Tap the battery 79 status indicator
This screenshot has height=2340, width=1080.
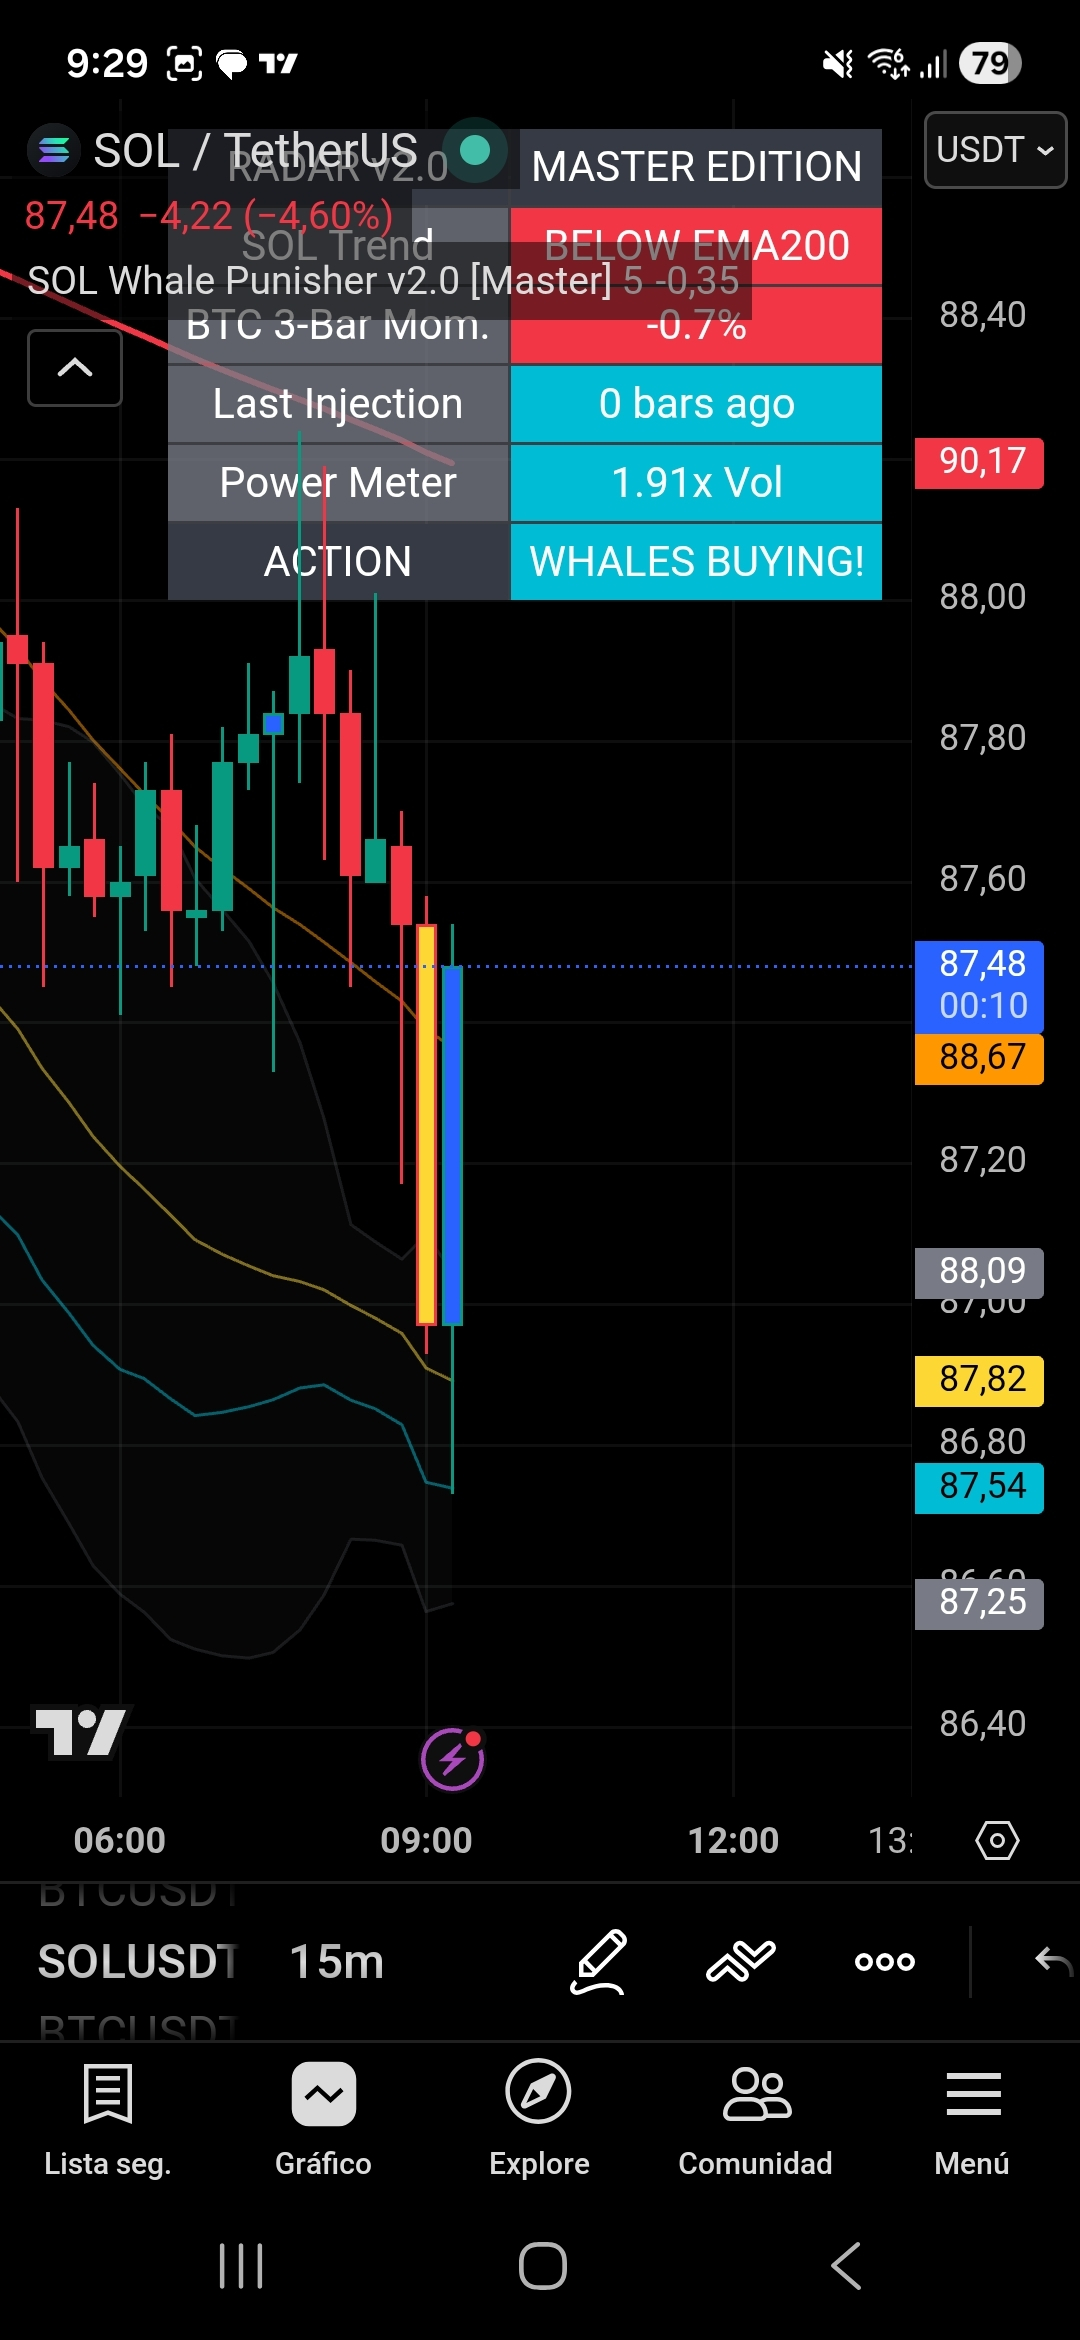[990, 64]
